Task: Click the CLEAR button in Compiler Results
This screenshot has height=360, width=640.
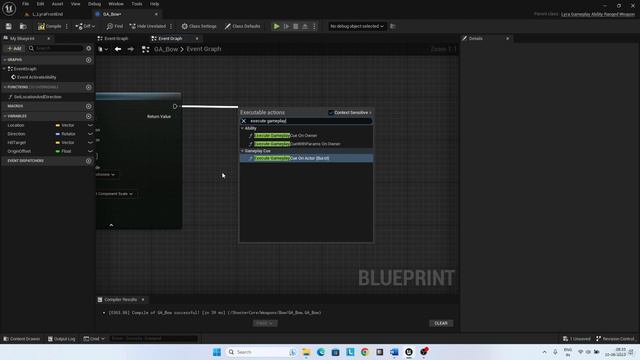Action: click(441, 323)
